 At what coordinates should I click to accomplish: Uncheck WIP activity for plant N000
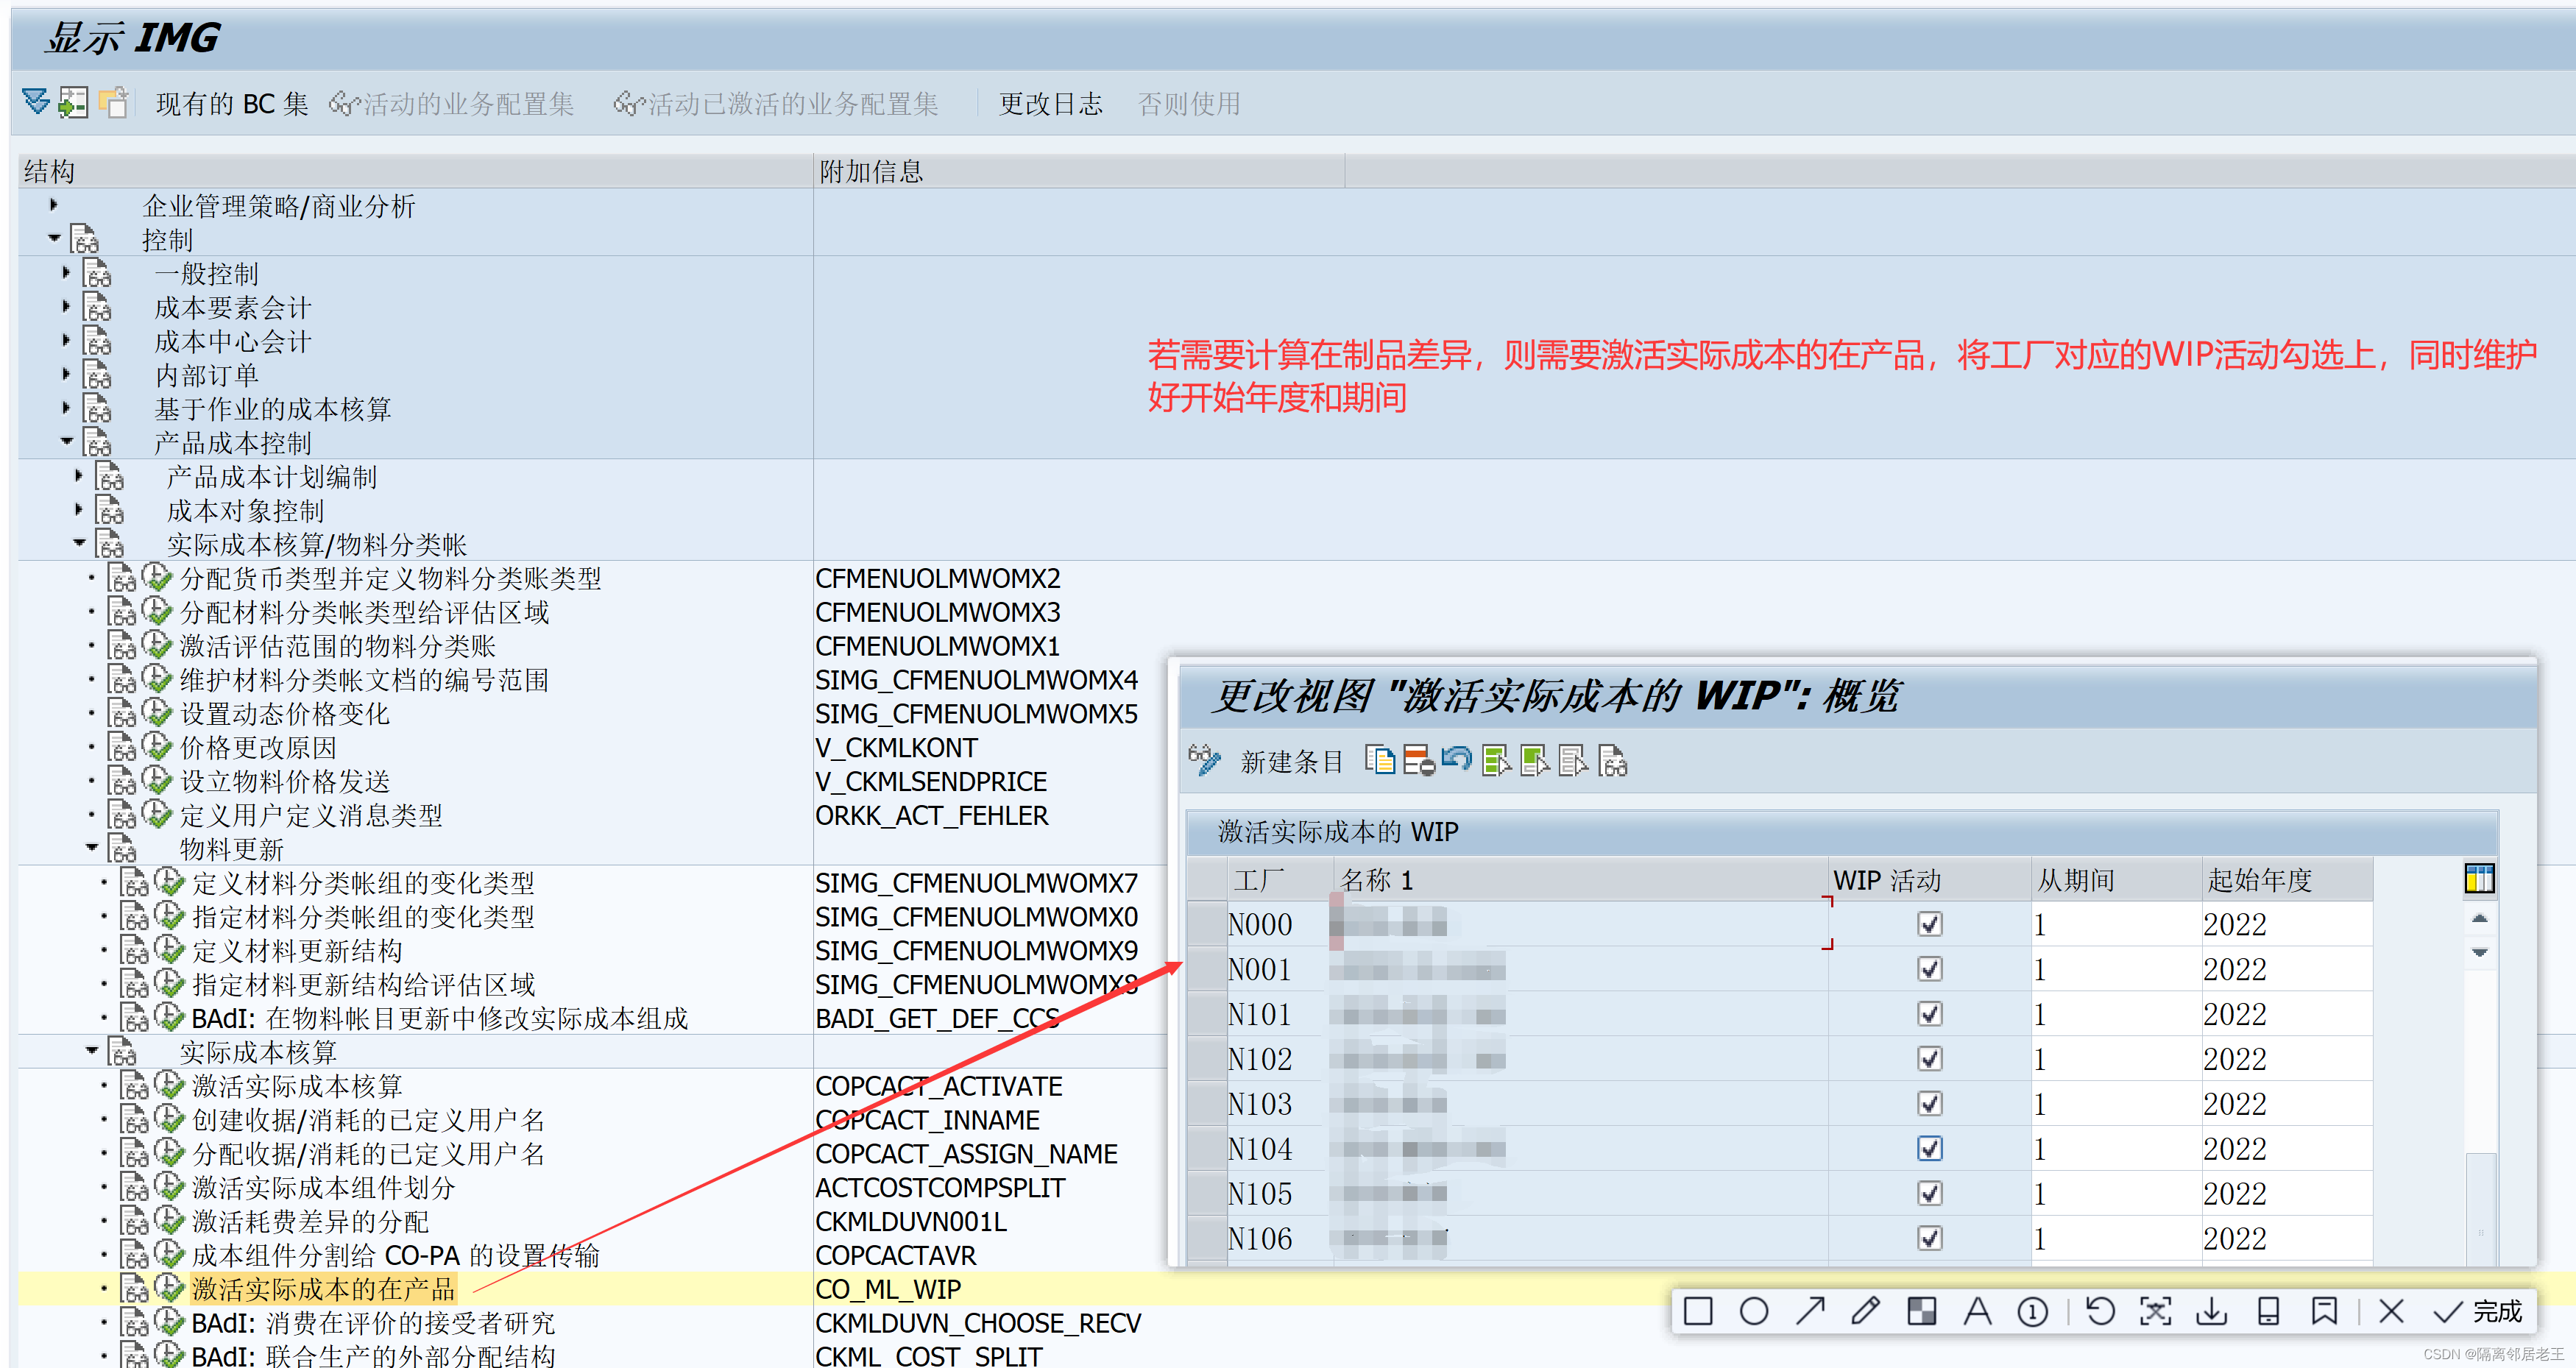(1929, 924)
